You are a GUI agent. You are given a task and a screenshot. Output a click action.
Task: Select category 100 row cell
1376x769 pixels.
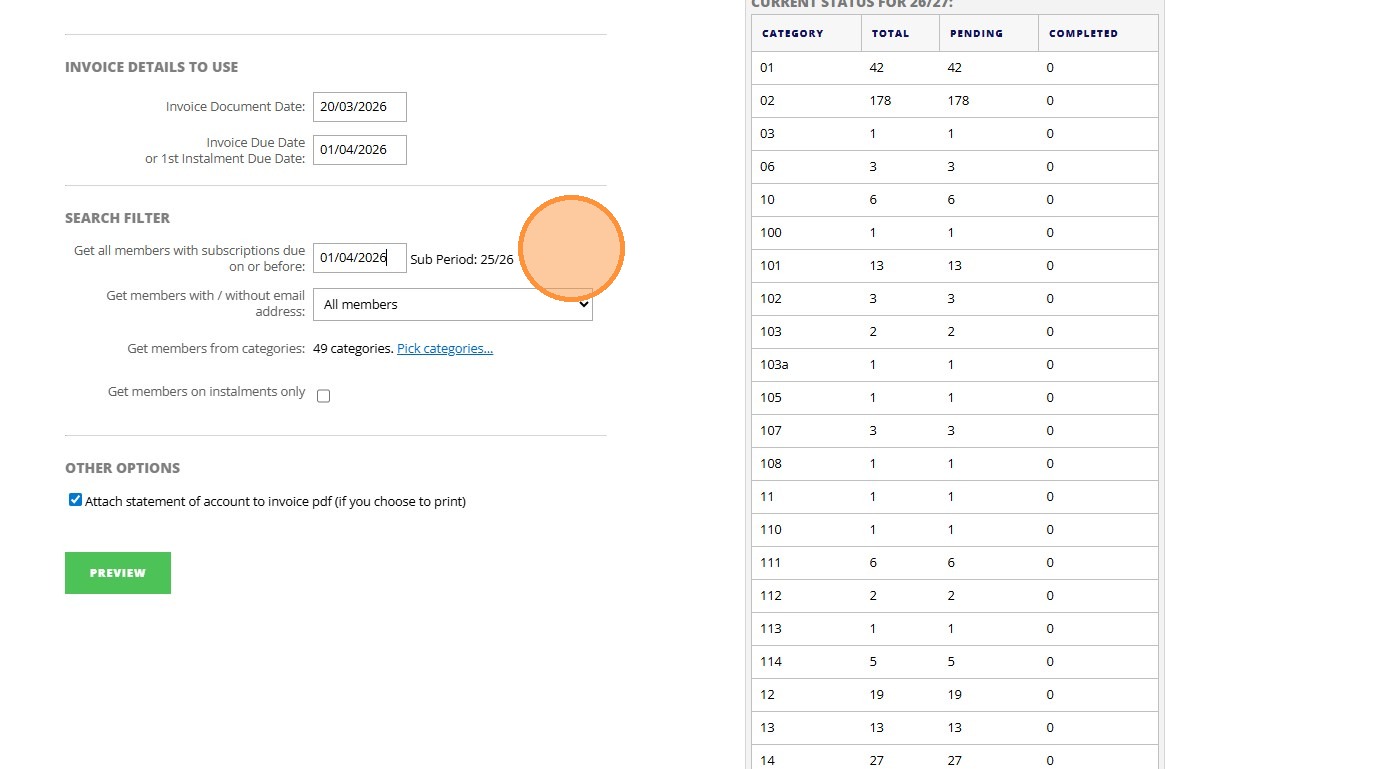[770, 233]
